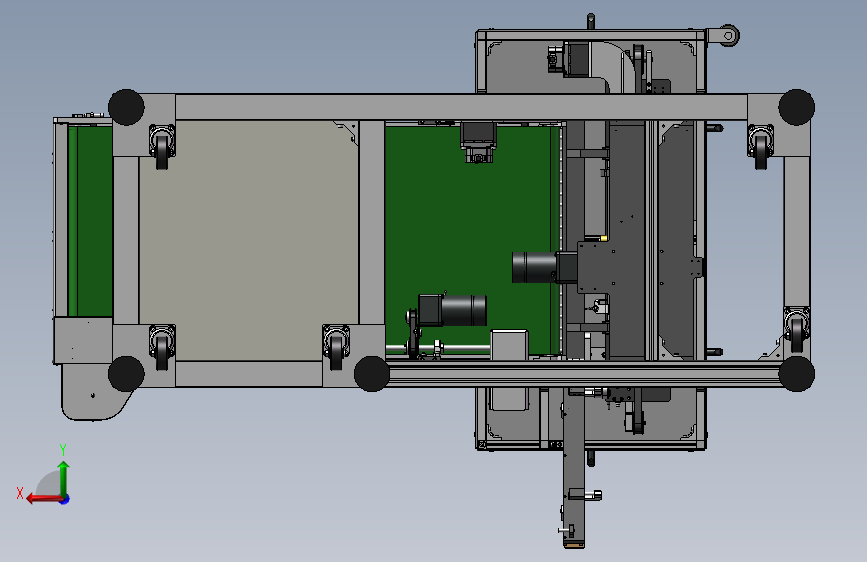Select the silver roller shaft below the motor
This screenshot has width=867, height=562.
438,348
